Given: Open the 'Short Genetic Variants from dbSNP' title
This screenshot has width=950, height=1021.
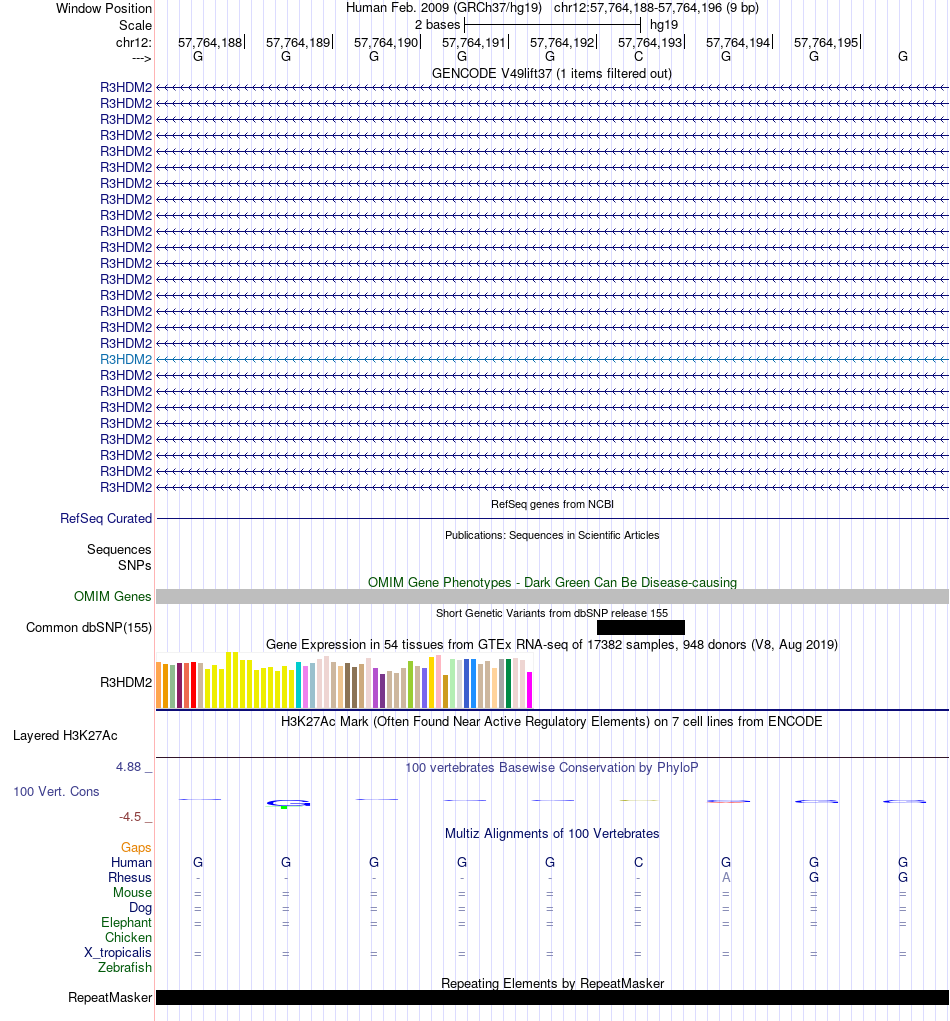Looking at the screenshot, I should (x=552, y=613).
